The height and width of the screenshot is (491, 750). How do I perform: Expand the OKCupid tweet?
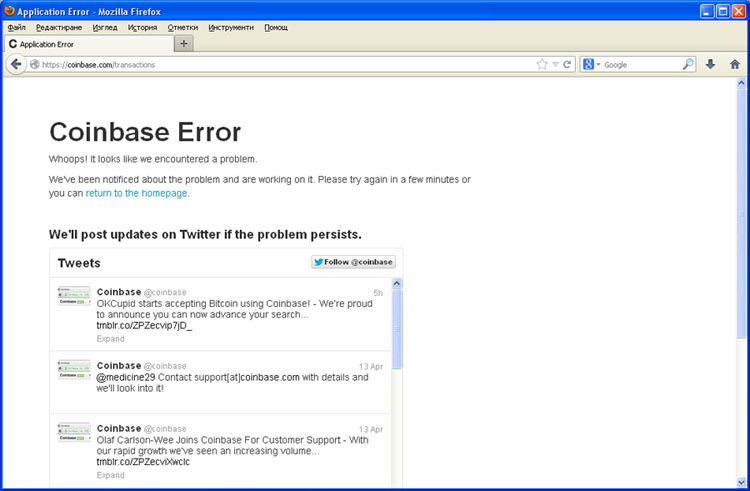tap(110, 338)
